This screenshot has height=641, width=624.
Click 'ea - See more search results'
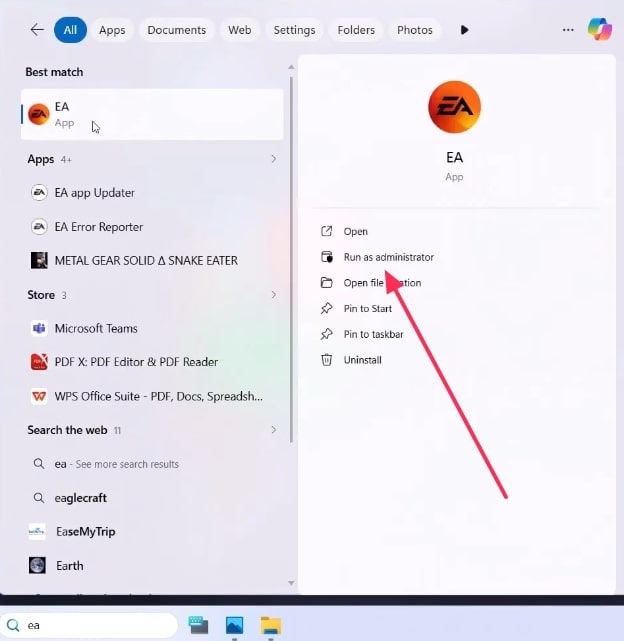[152, 464]
